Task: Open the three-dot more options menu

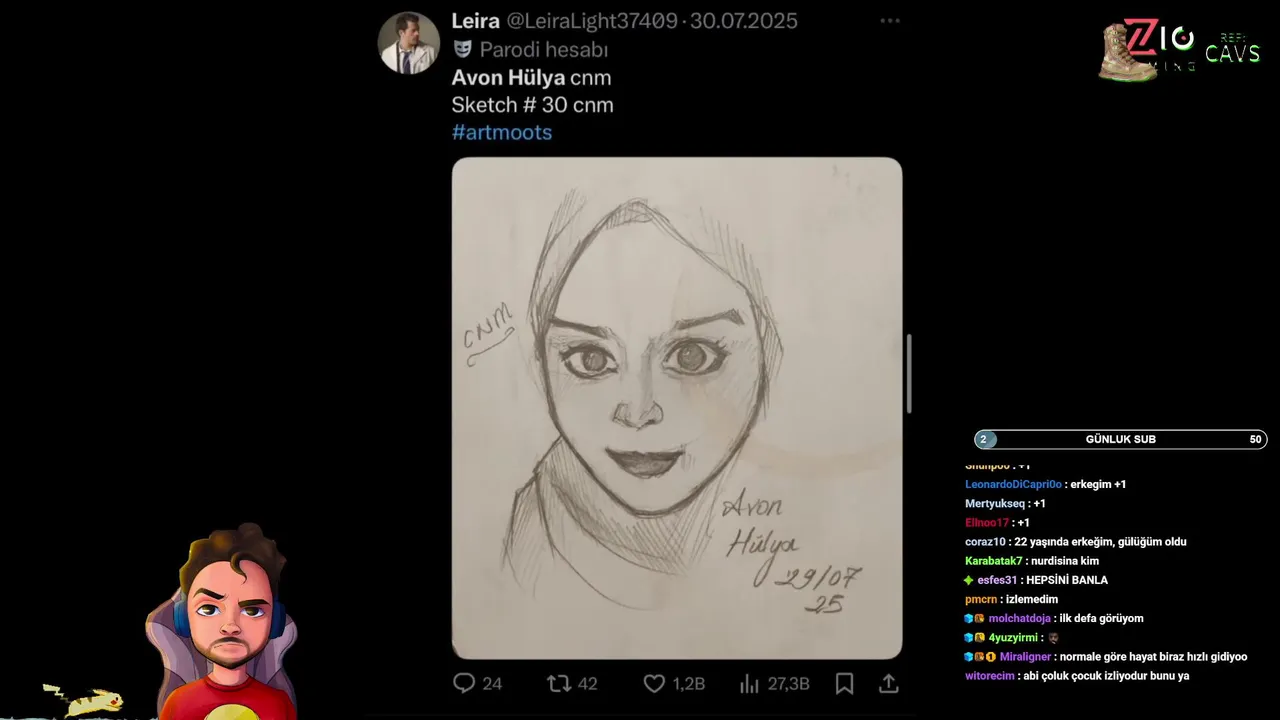Action: click(x=889, y=20)
